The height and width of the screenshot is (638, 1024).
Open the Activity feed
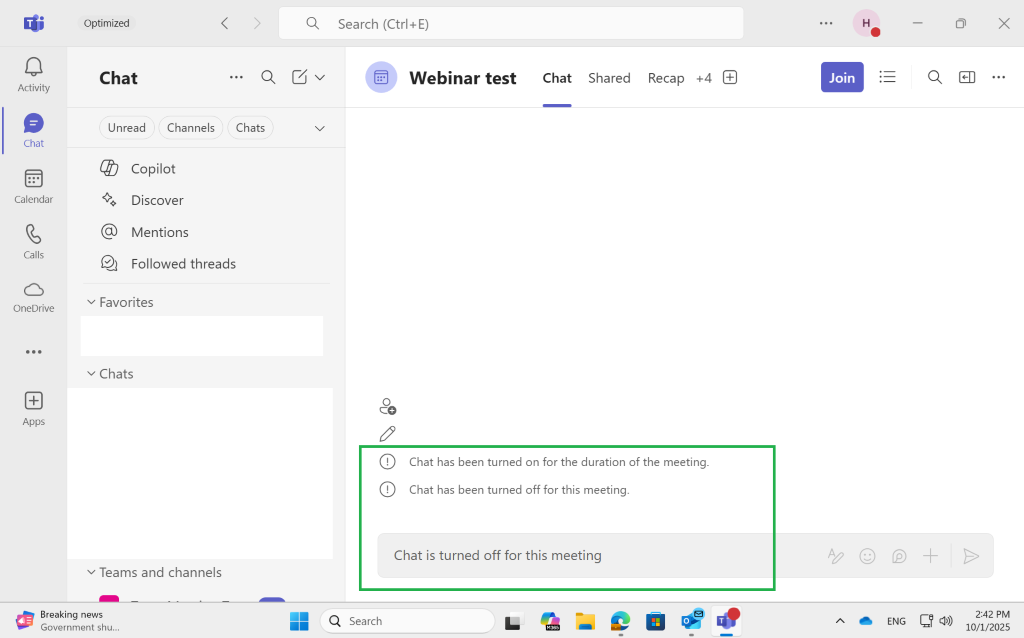(33, 75)
